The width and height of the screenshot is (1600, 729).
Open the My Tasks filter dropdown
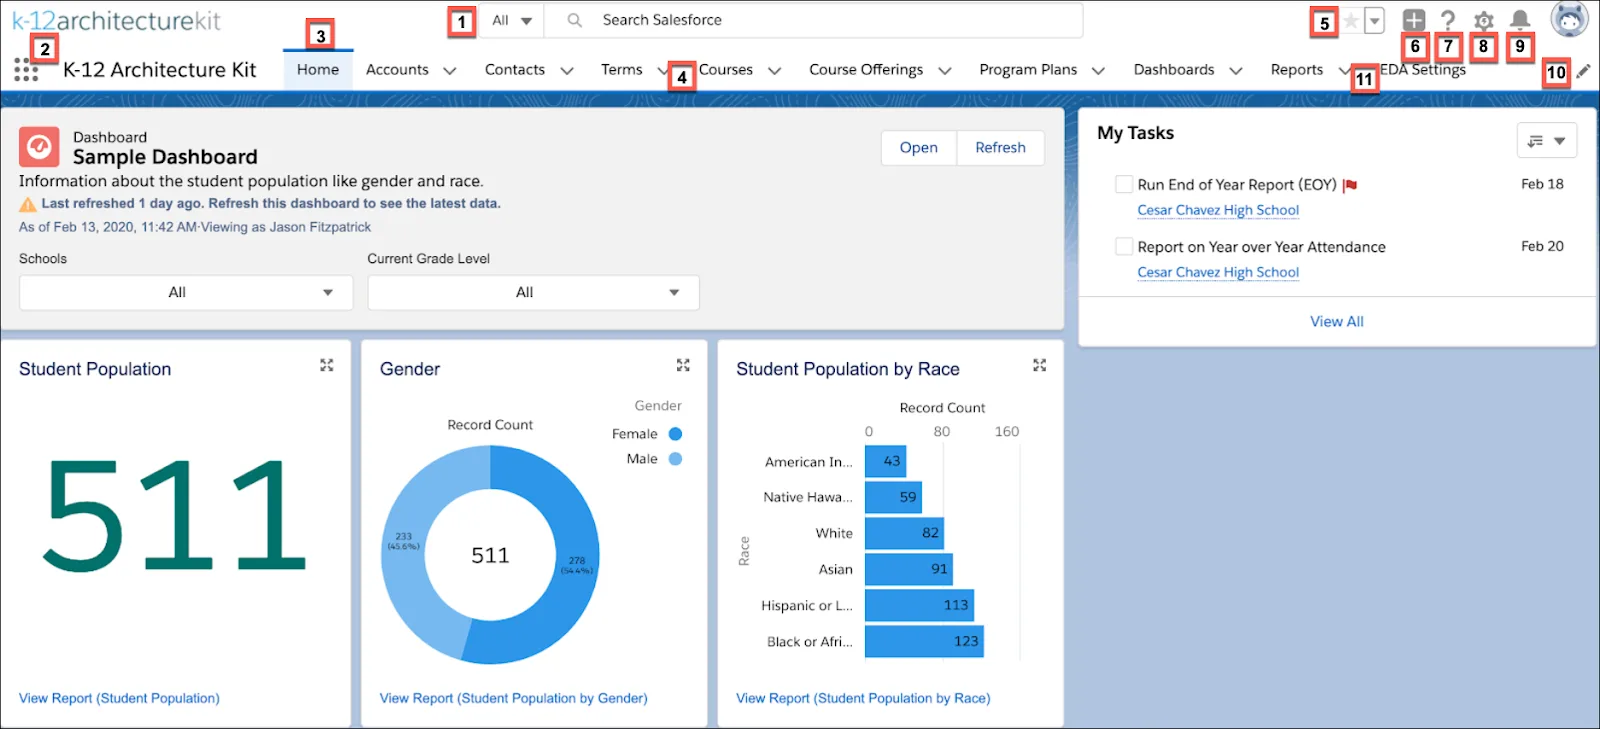coord(1546,141)
